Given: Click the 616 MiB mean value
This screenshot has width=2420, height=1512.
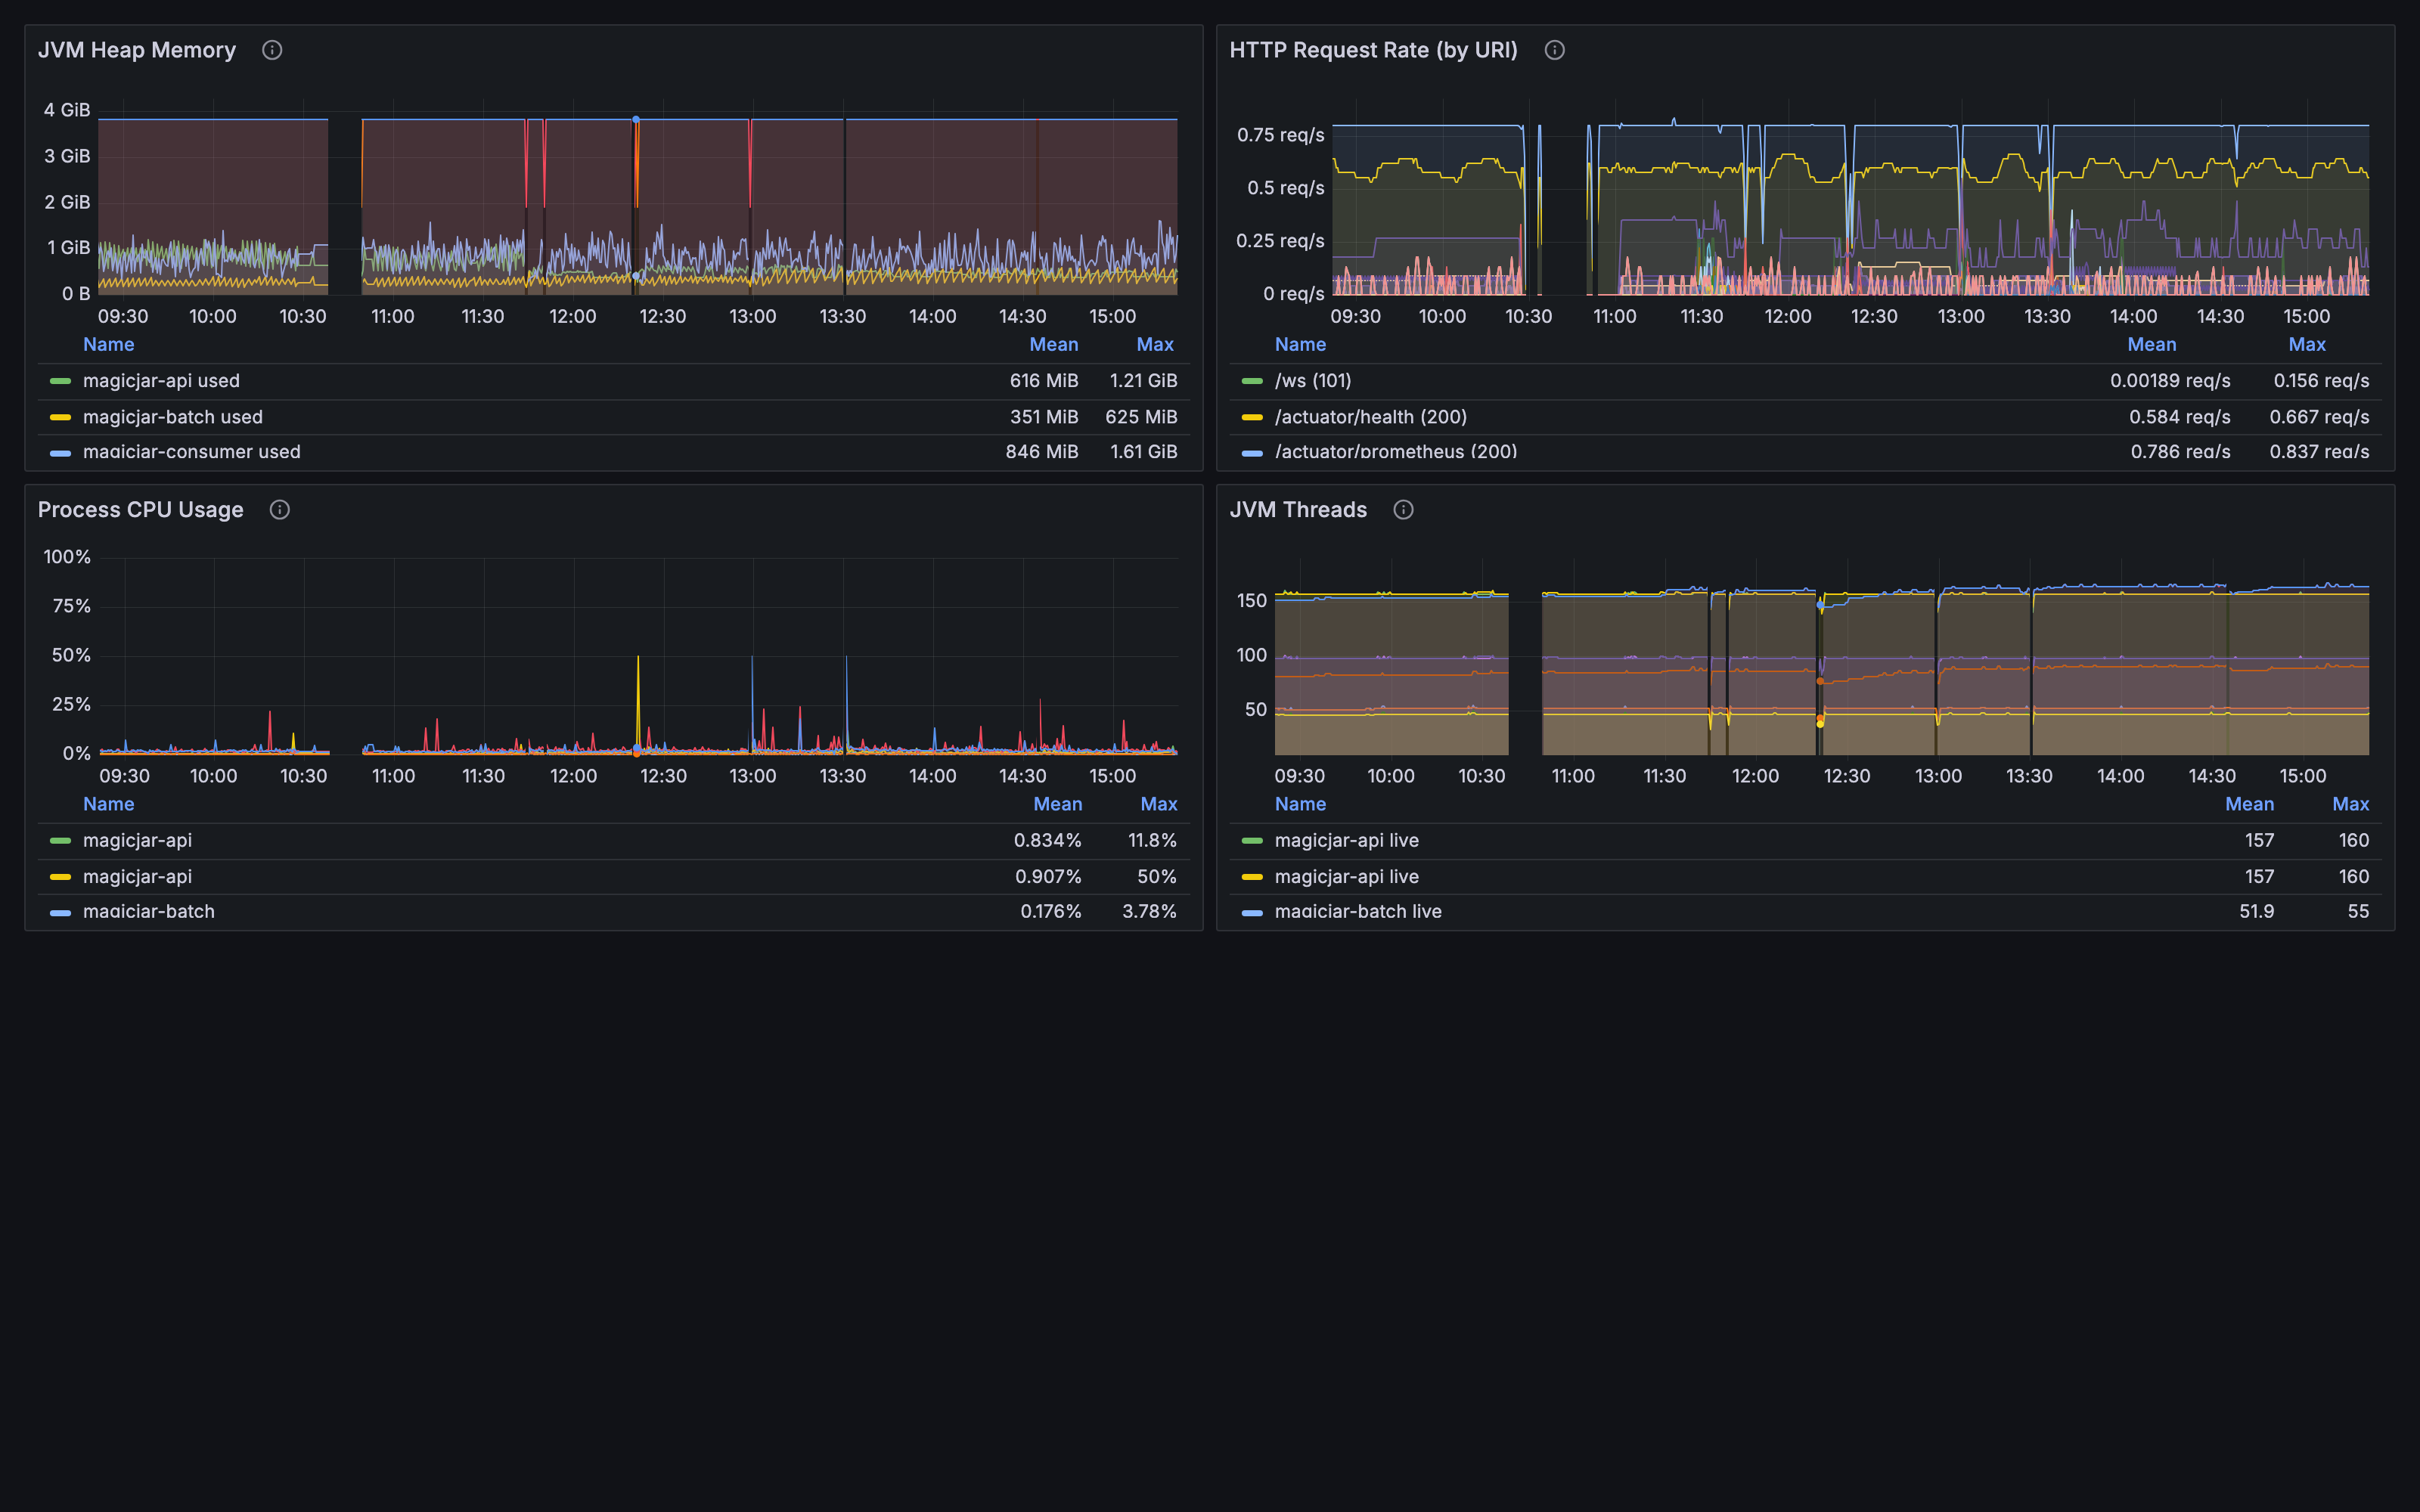Looking at the screenshot, I should [1044, 381].
